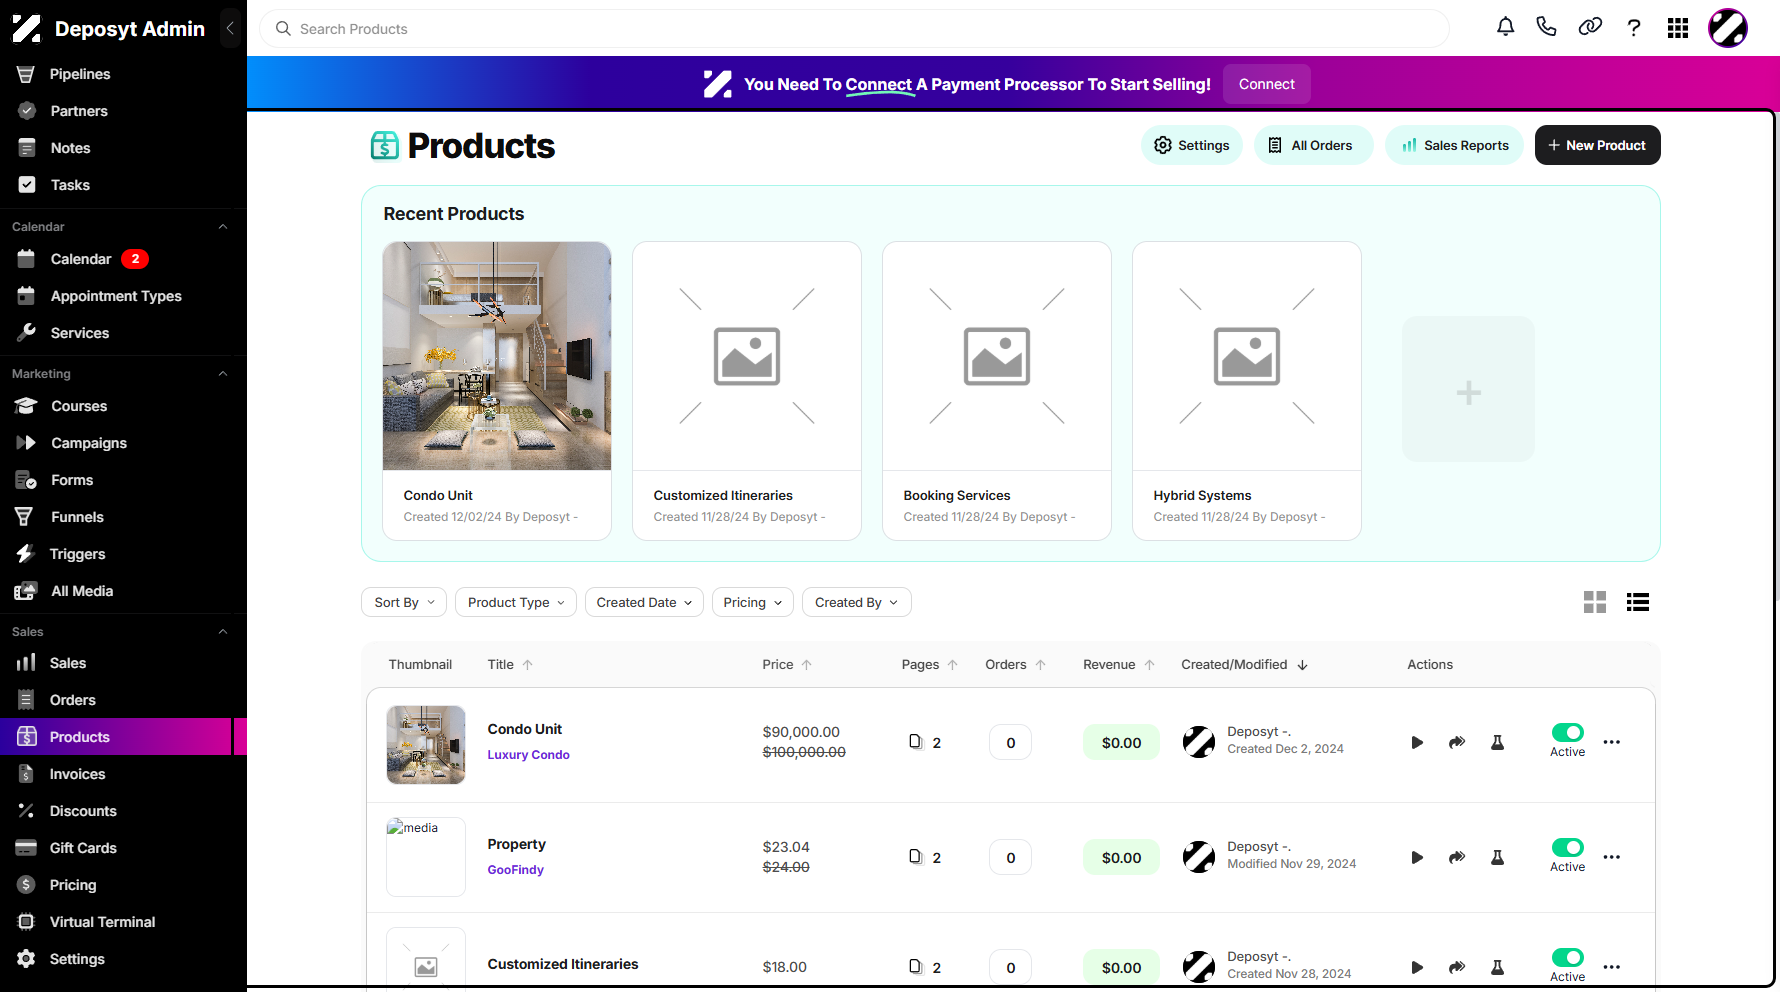Open the Sort By dropdown

(404, 602)
